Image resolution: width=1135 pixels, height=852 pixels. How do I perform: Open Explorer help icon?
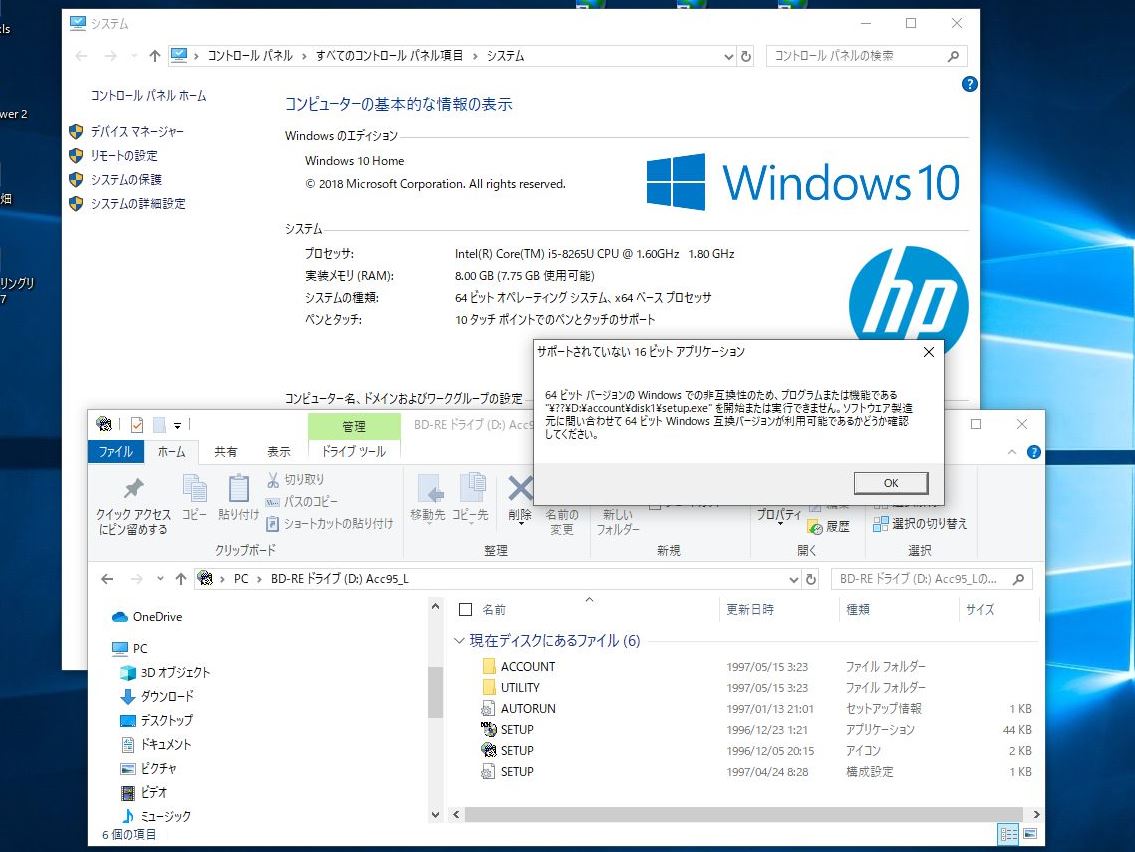[x=1034, y=452]
